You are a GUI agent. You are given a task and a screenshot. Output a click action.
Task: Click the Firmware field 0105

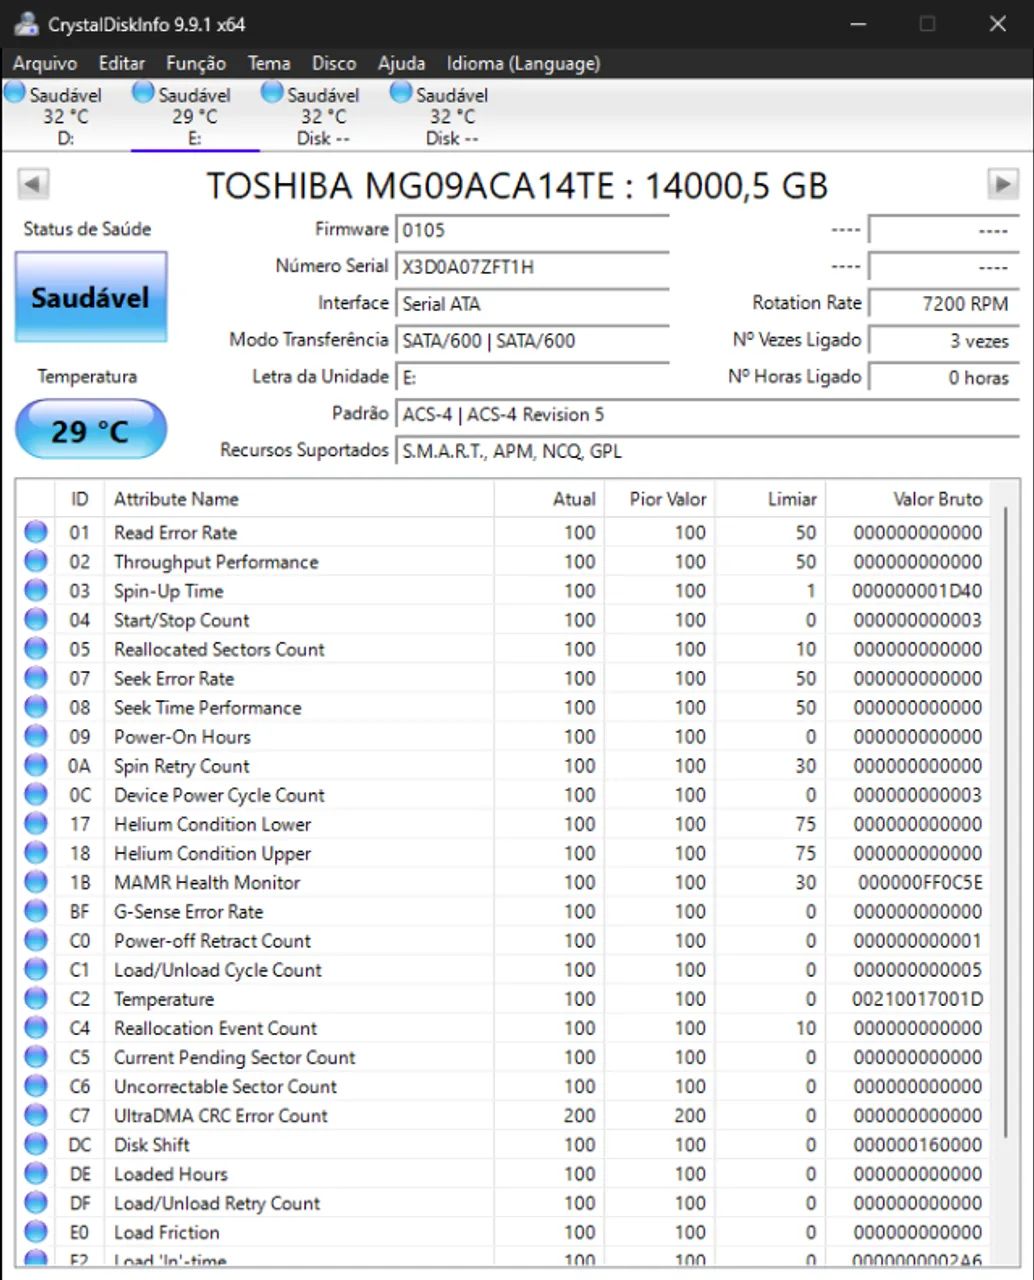532,230
